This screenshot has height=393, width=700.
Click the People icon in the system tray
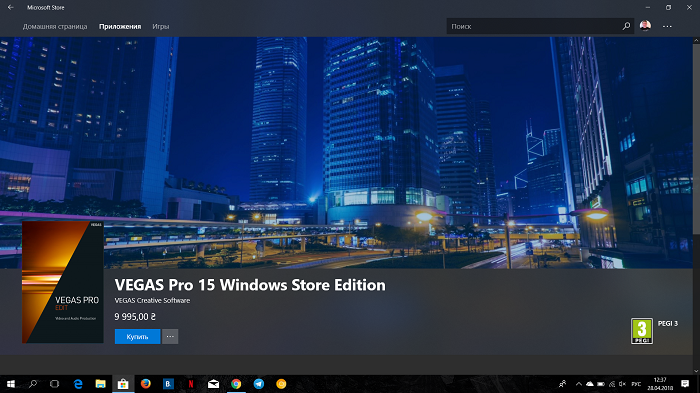point(562,384)
